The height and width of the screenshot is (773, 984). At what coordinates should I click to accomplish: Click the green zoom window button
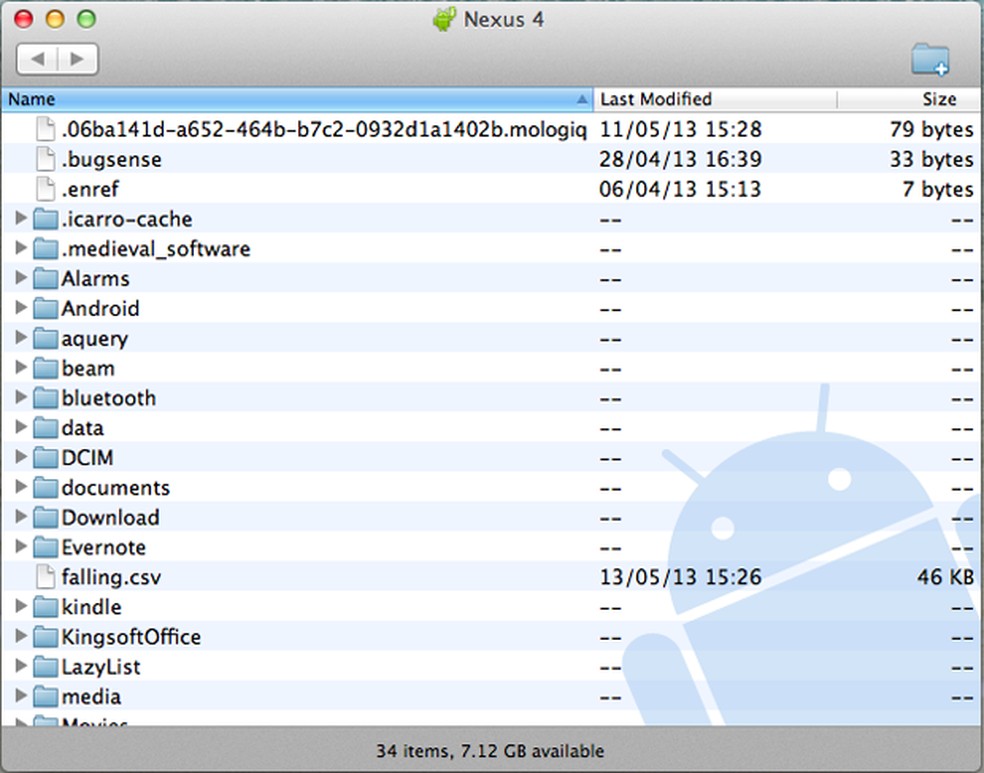(x=86, y=19)
